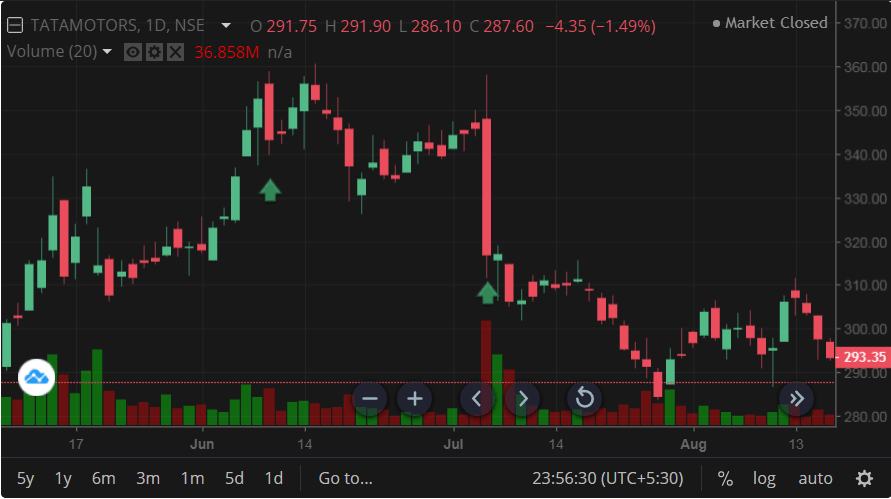Click the cloud logo on chart
This screenshot has height=499, width=891.
coord(37,377)
